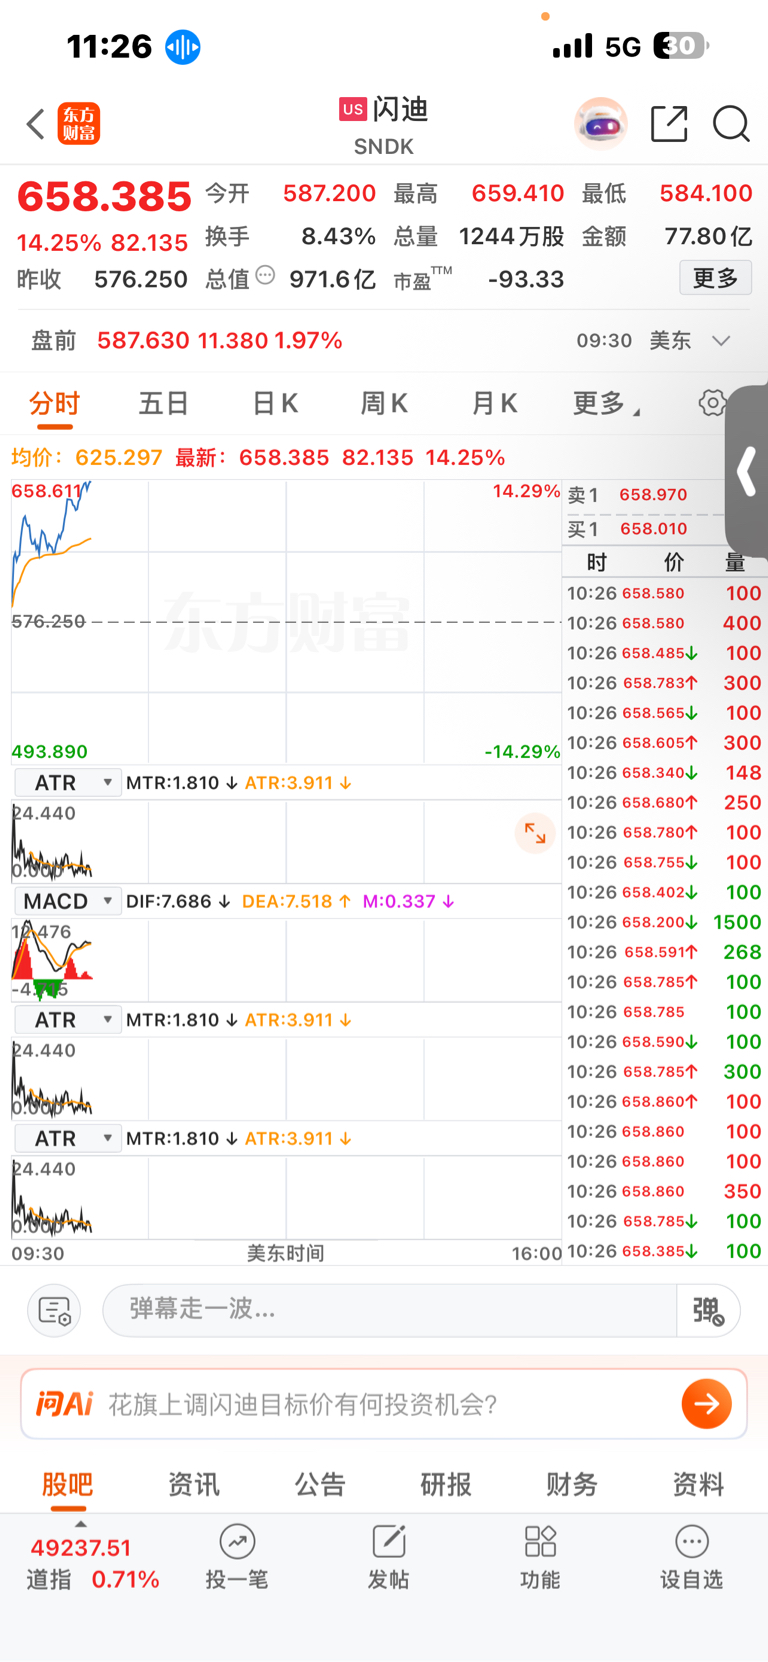Open the search magnifier icon
This screenshot has height=1662, width=768.
pos(731,124)
